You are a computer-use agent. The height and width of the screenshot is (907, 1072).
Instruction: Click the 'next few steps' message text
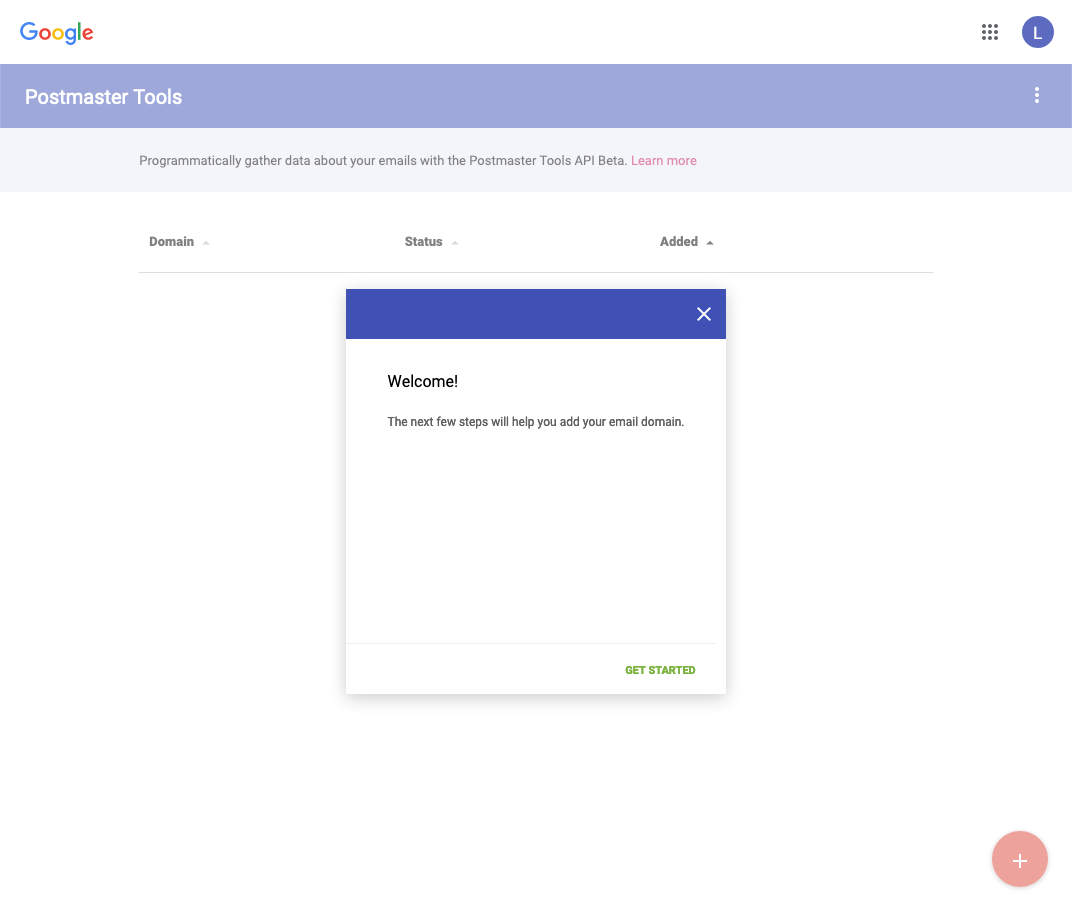point(535,422)
